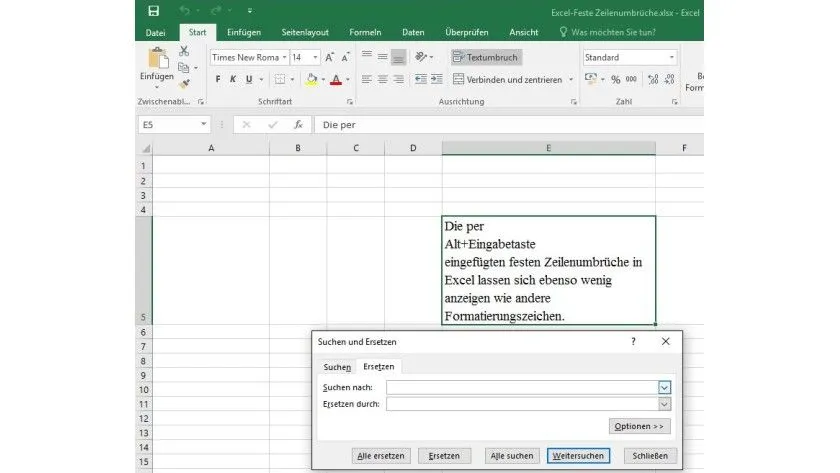Increase font size with larger A icon
This screenshot has width=840, height=473.
tap(329, 57)
